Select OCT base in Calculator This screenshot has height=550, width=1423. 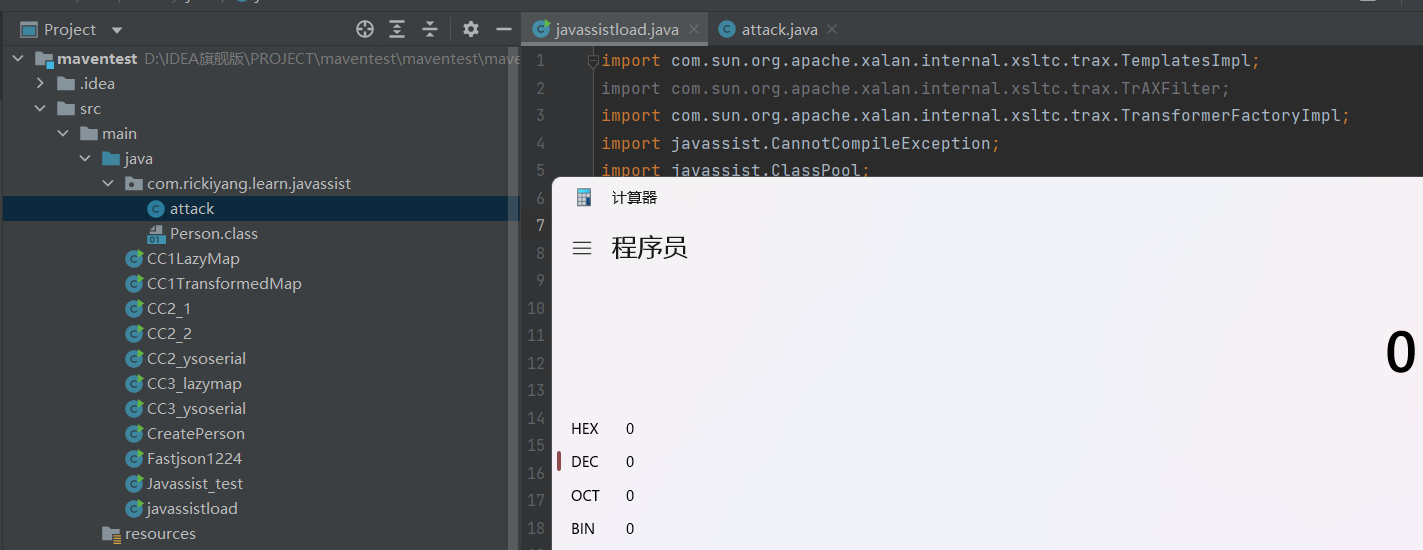tap(585, 496)
